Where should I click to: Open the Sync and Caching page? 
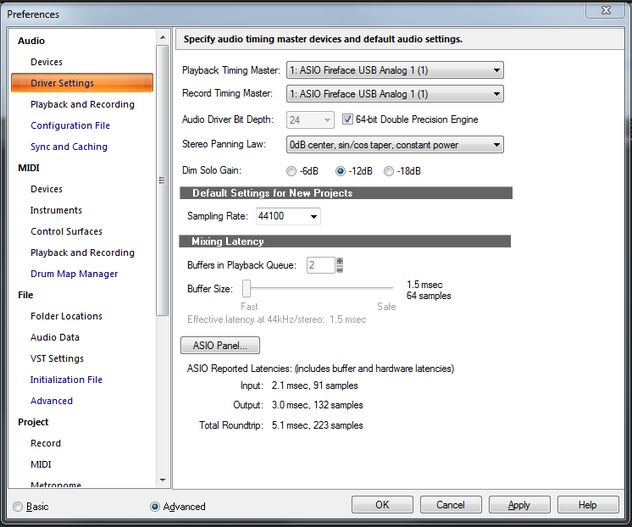(68, 147)
